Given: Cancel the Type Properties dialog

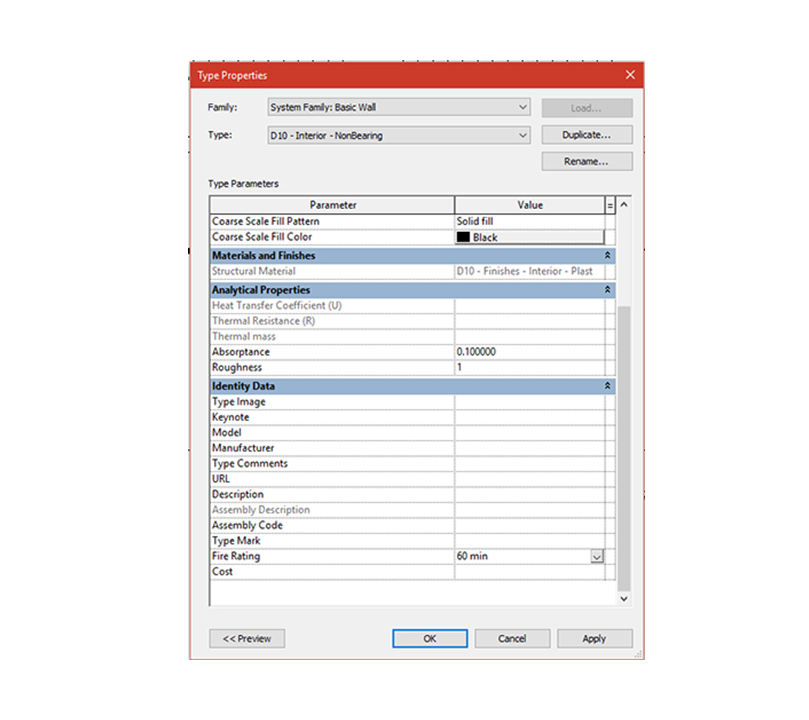Looking at the screenshot, I should coord(512,638).
